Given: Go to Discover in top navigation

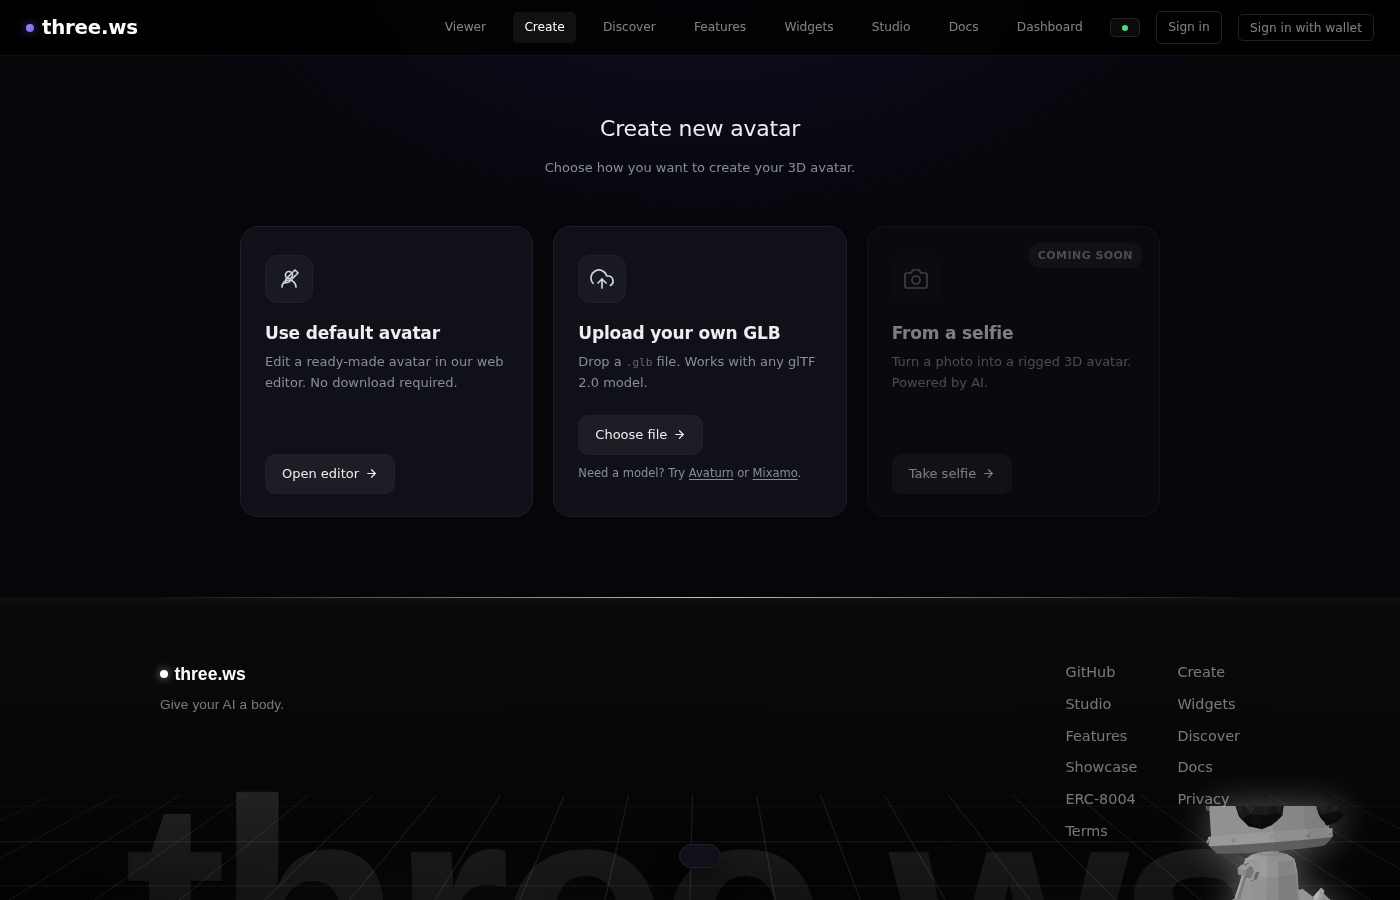Looking at the screenshot, I should pos(629,27).
